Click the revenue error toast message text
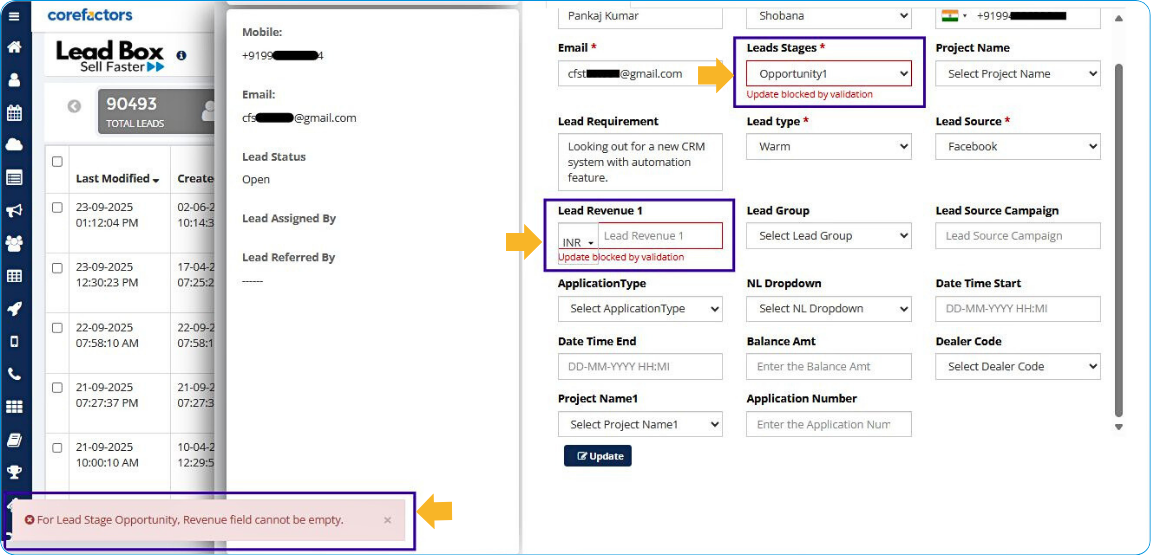This screenshot has height=556, width=1151. pos(190,520)
